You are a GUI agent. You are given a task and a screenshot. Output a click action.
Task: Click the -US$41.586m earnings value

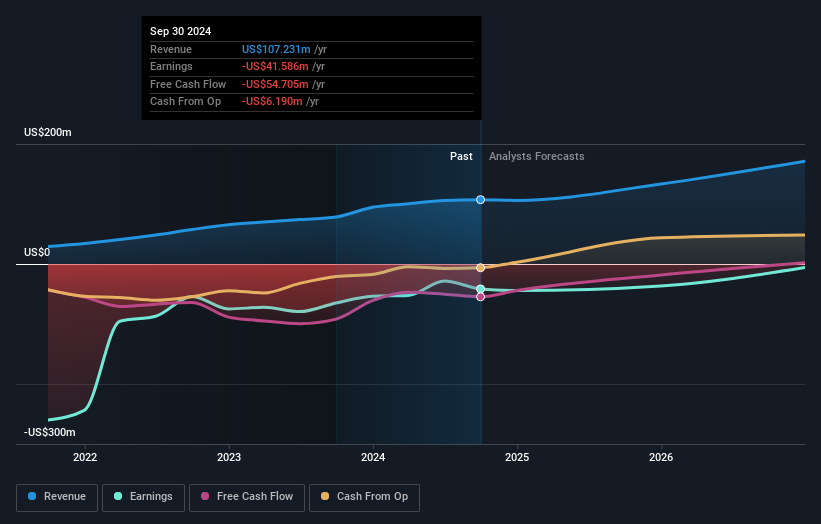point(275,66)
